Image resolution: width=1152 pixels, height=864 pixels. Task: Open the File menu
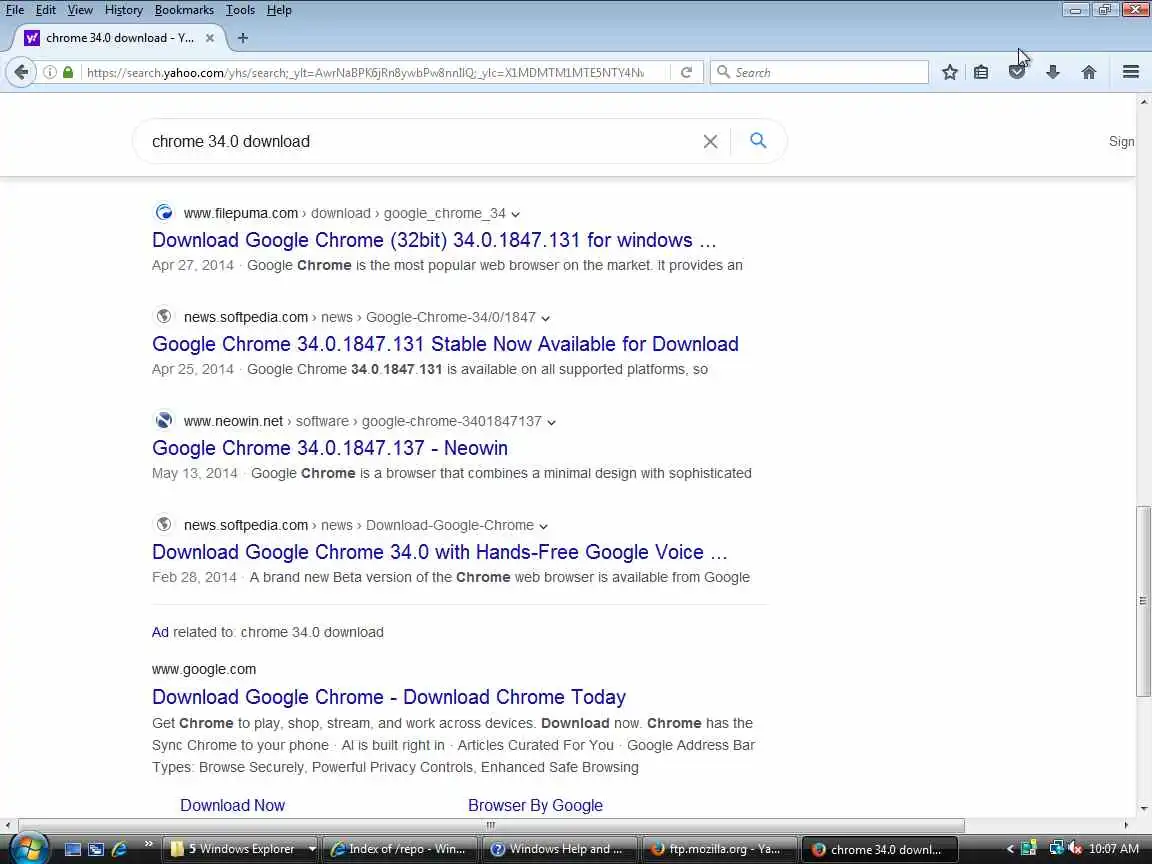[x=15, y=10]
